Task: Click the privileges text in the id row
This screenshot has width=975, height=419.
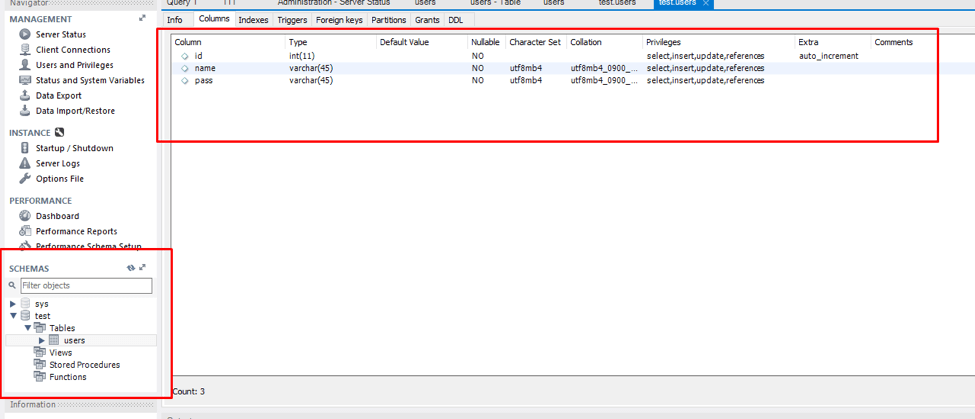Action: [705, 56]
